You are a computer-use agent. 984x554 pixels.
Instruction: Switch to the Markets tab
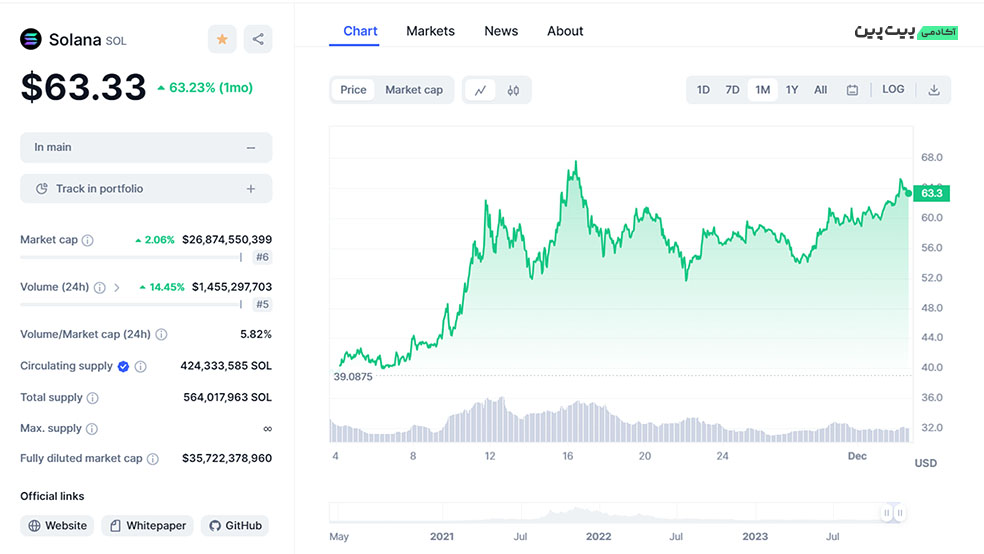pyautogui.click(x=430, y=31)
